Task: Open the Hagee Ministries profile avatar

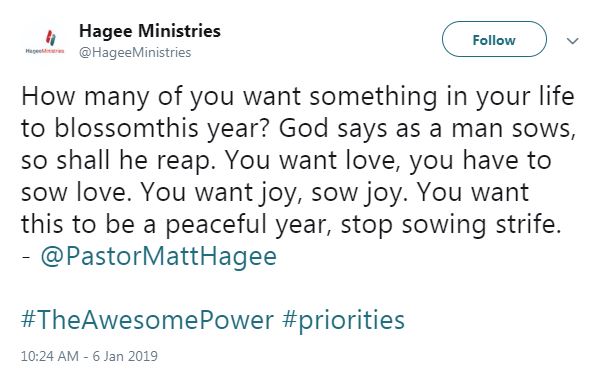Action: 45,41
